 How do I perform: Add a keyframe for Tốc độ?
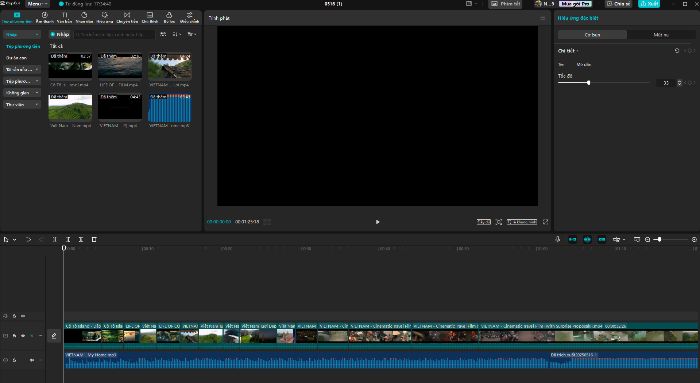pyautogui.click(x=690, y=83)
